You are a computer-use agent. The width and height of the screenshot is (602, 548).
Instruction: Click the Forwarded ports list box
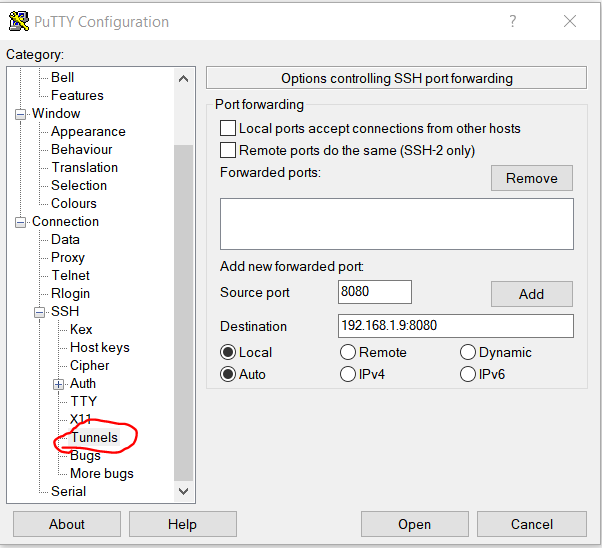397,224
